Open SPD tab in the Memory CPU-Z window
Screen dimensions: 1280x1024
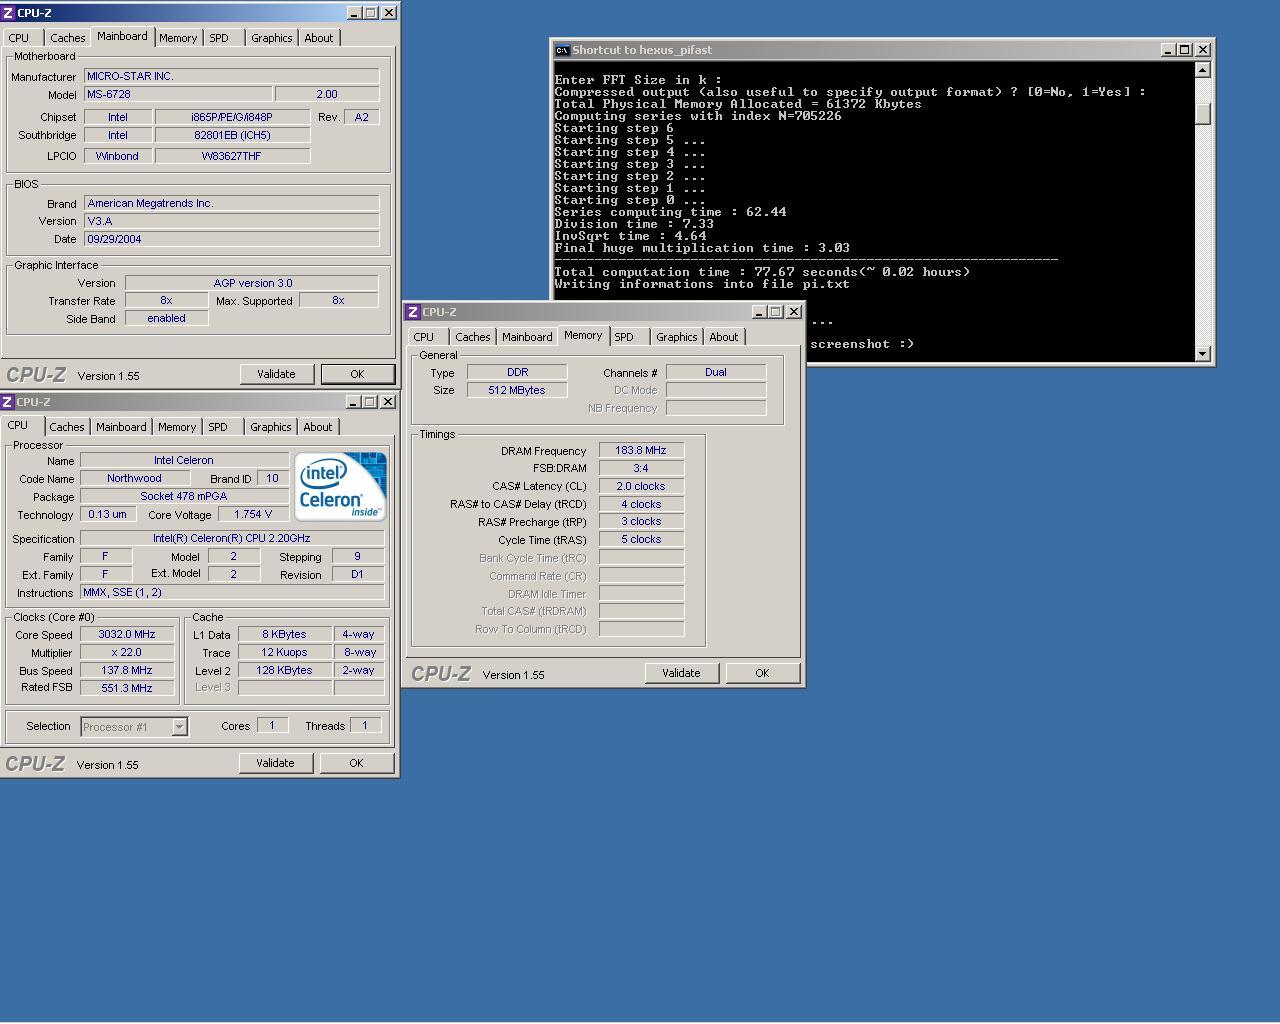624,337
